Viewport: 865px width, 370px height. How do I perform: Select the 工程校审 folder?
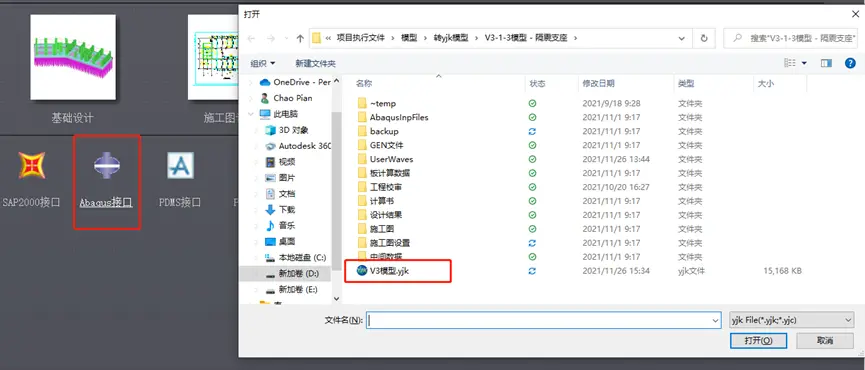coord(379,187)
